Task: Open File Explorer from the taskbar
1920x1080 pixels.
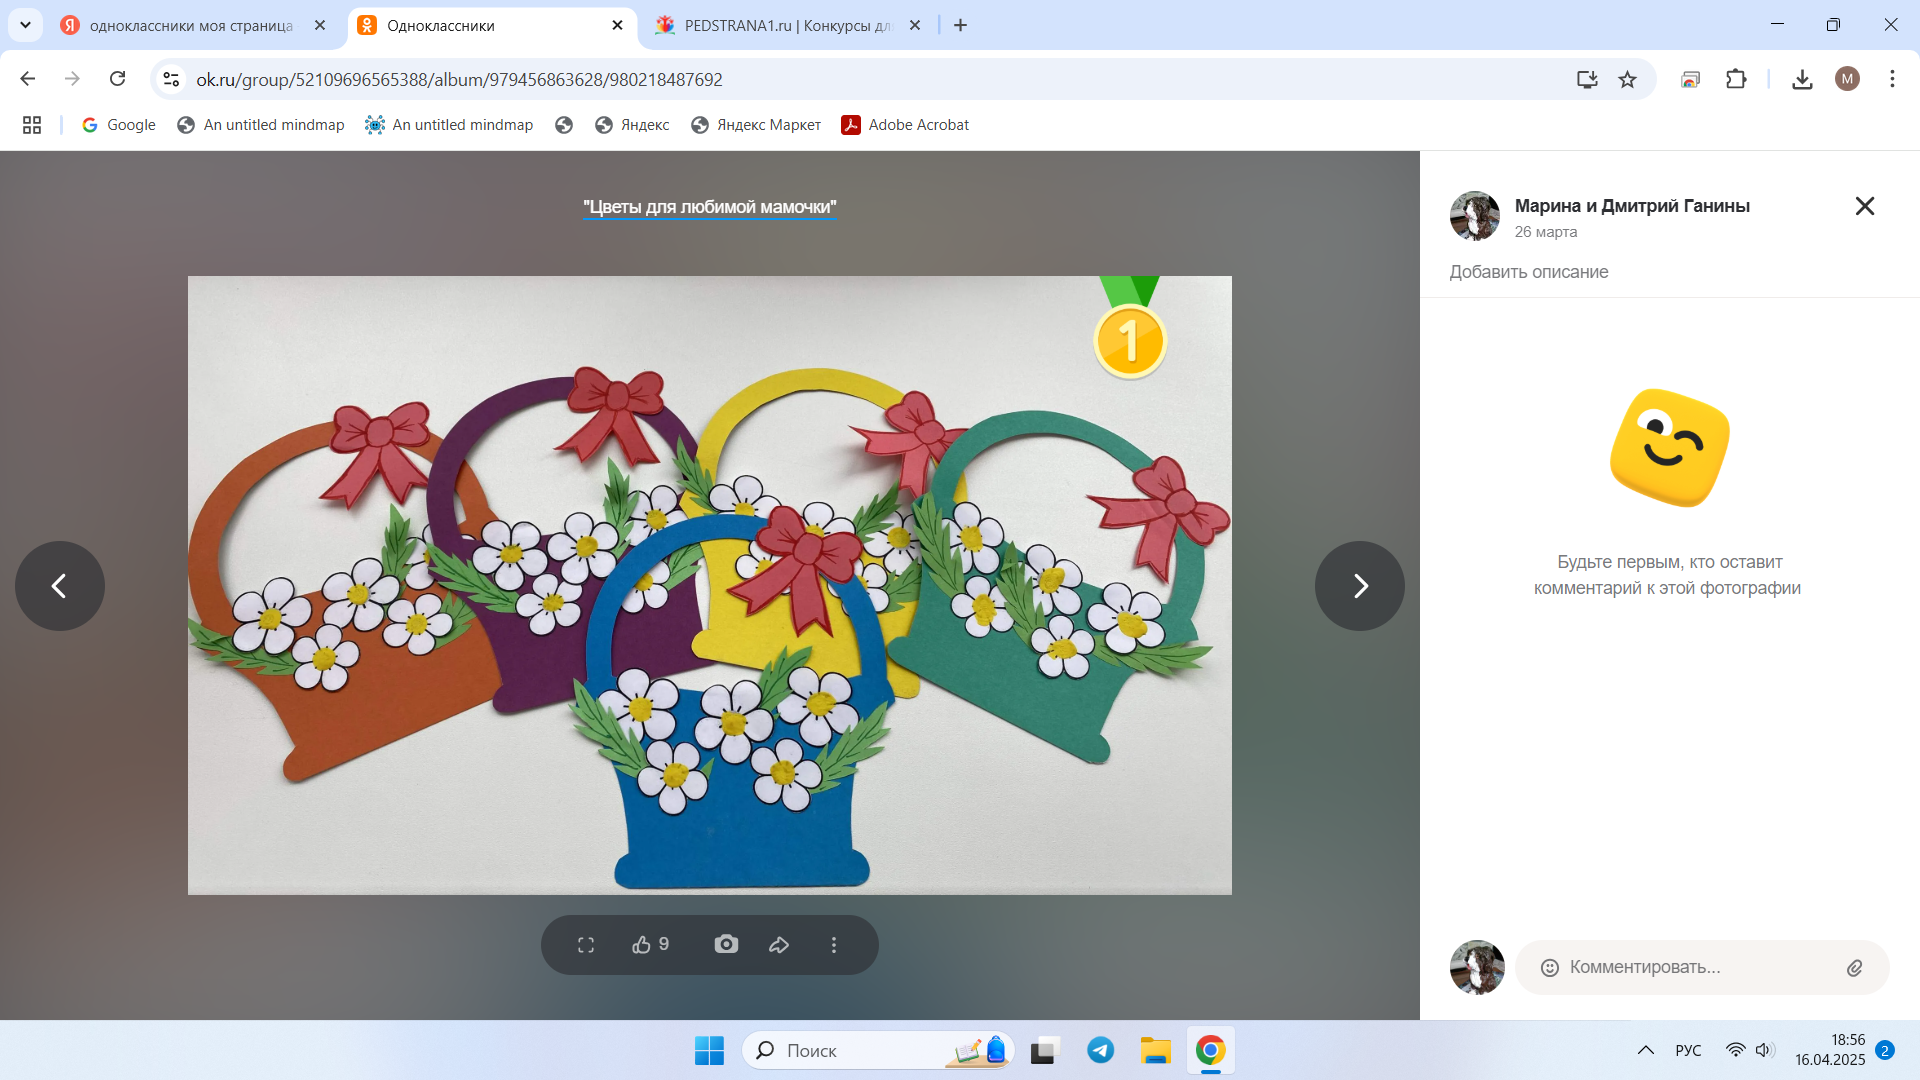Action: [1155, 1051]
